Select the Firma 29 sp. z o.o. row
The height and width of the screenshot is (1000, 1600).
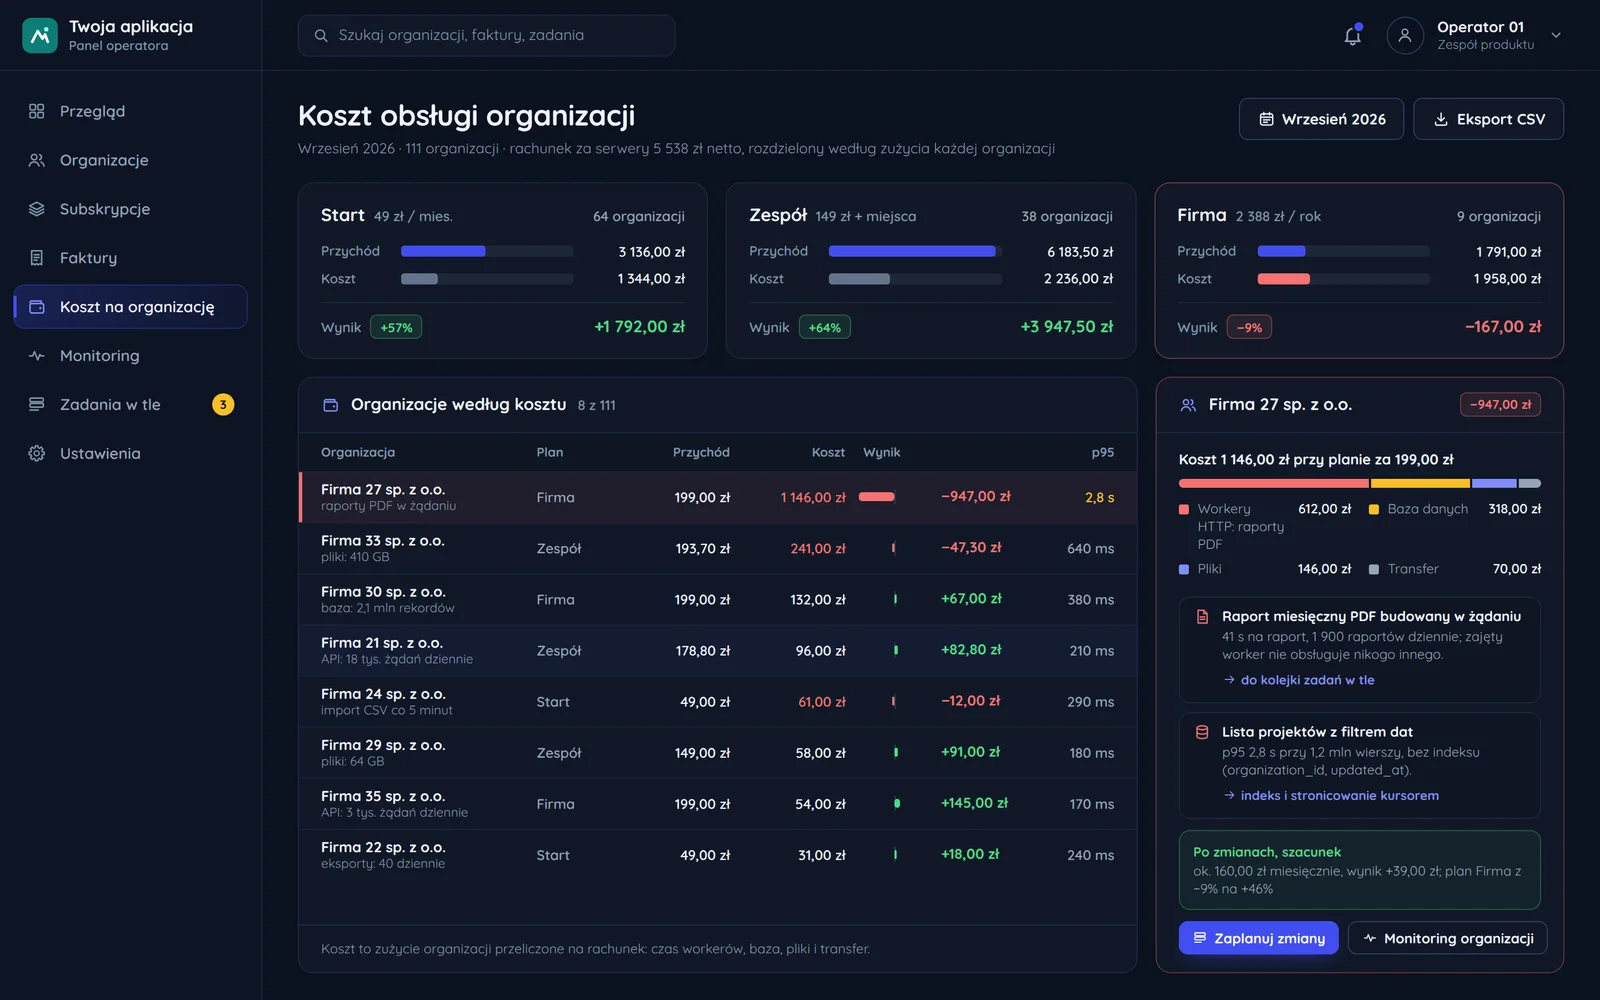tap(718, 752)
